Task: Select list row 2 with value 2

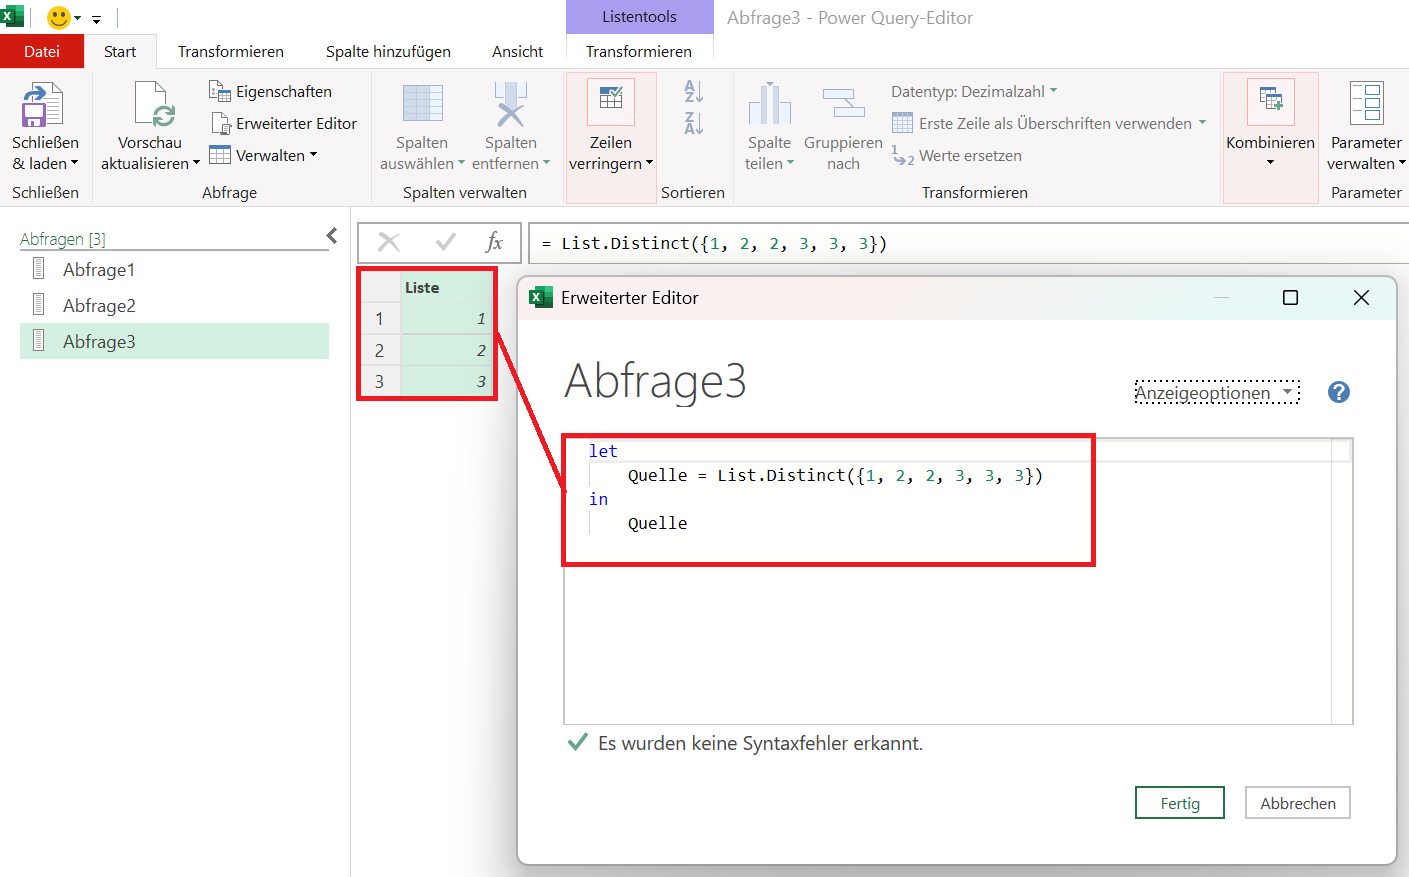Action: pyautogui.click(x=427, y=350)
